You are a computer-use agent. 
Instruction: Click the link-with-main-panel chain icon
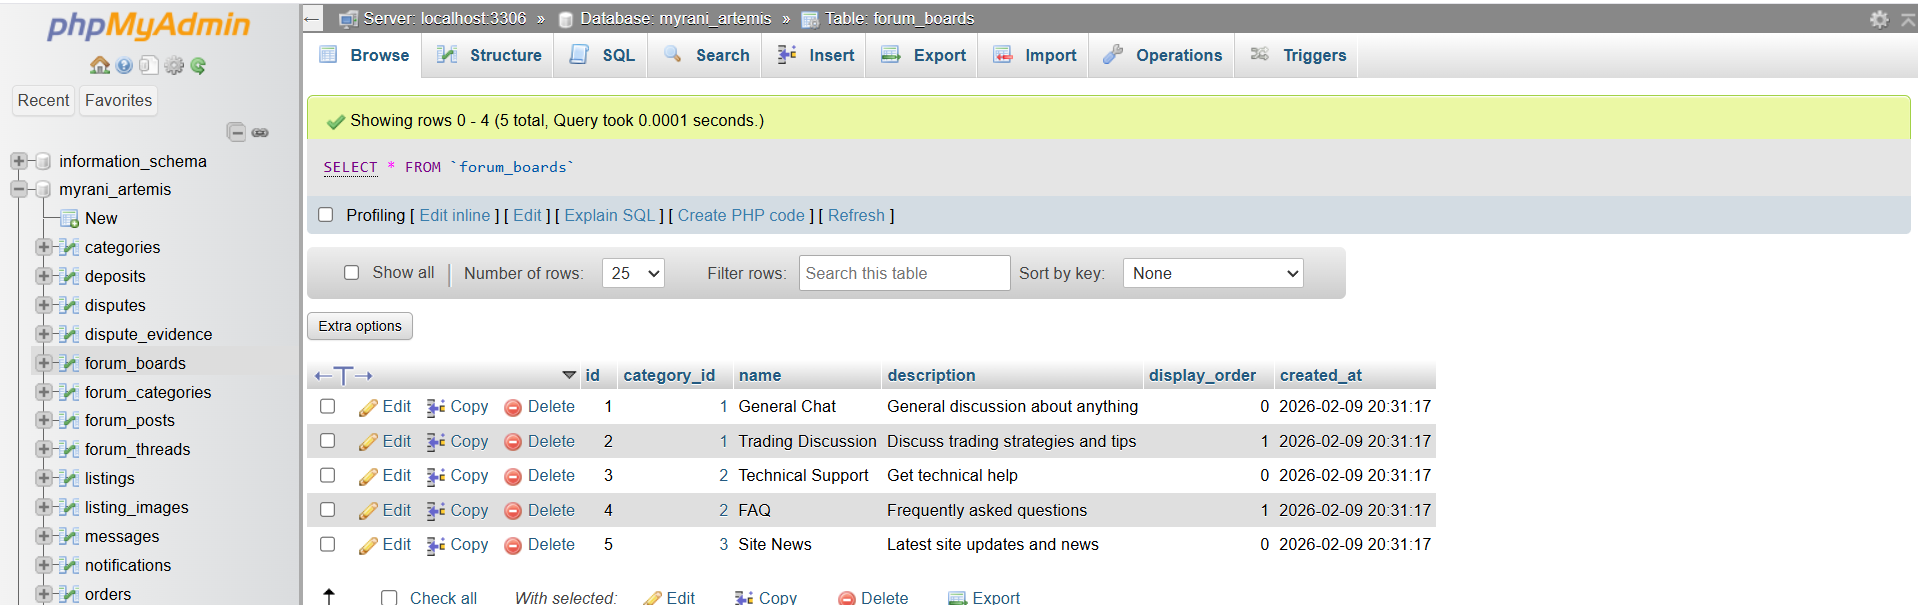(260, 132)
